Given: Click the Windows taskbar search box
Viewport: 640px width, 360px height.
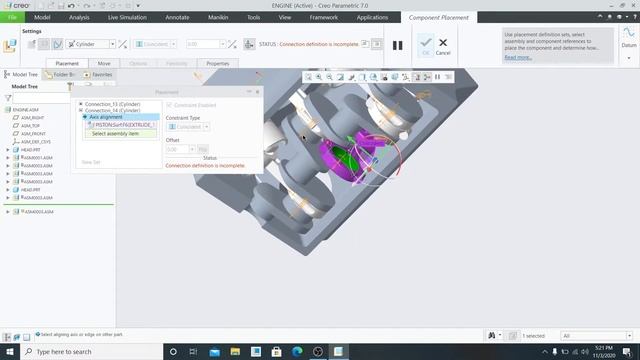Looking at the screenshot, I should (x=91, y=351).
